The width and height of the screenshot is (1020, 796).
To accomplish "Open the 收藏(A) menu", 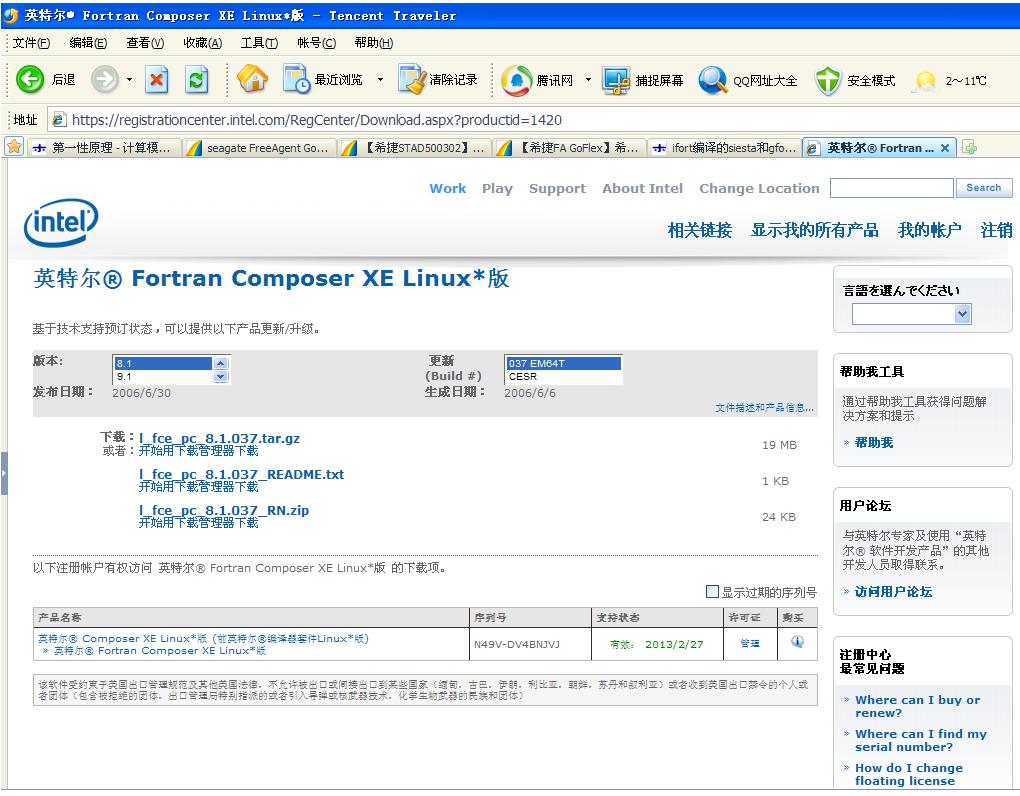I will click(202, 43).
